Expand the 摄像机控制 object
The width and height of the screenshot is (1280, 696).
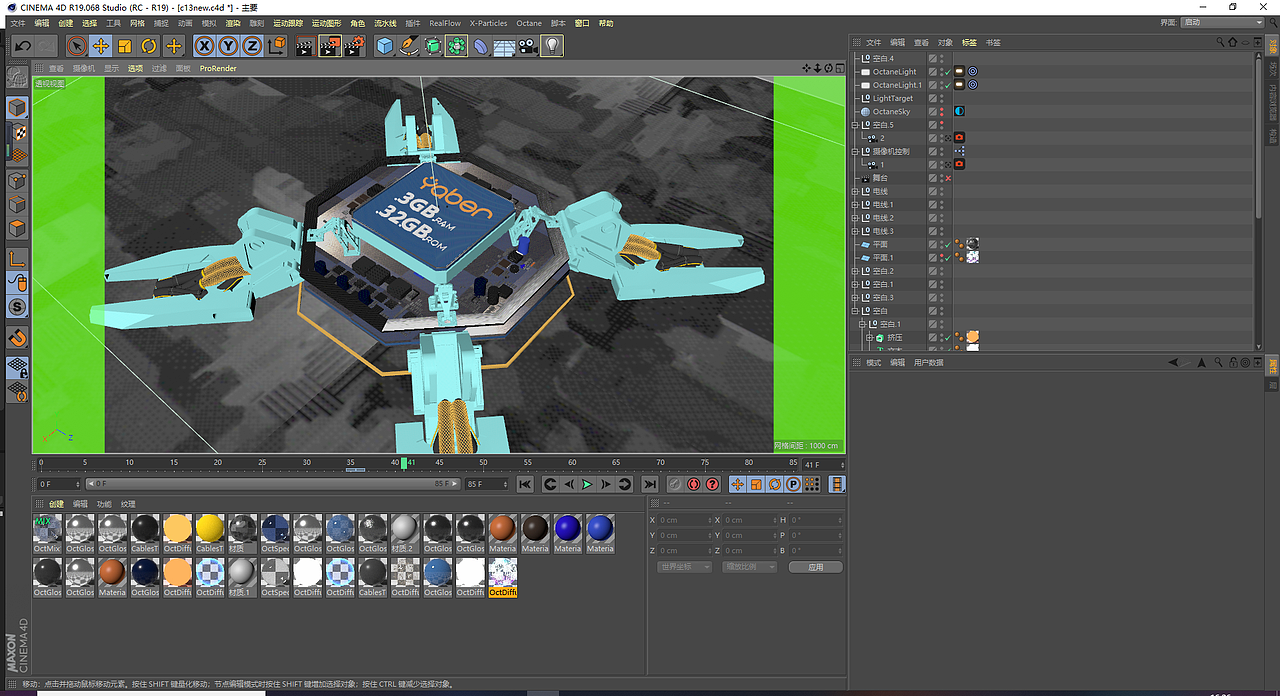855,151
